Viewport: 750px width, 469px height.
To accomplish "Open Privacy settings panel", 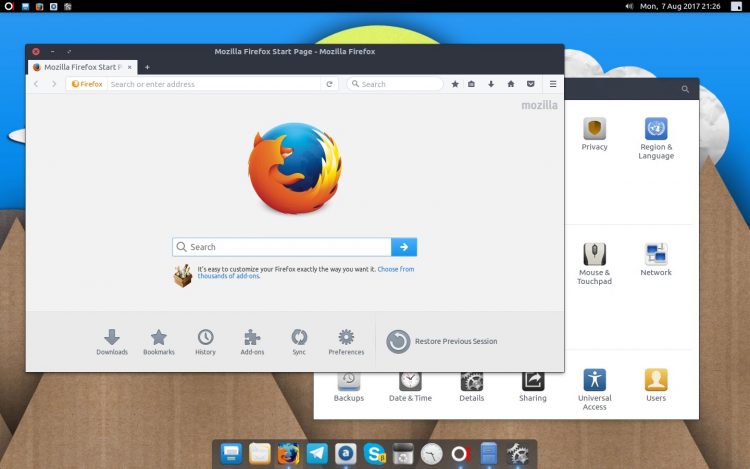I will 594,134.
